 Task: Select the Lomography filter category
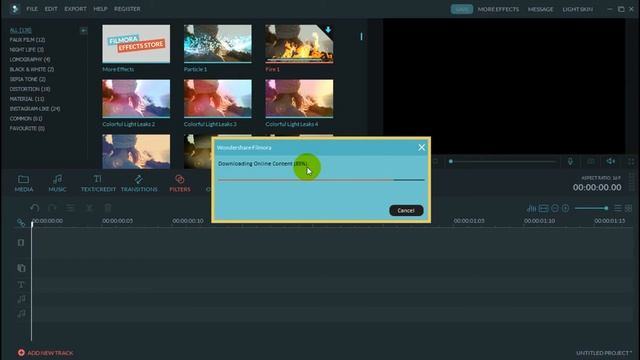(x=30, y=60)
